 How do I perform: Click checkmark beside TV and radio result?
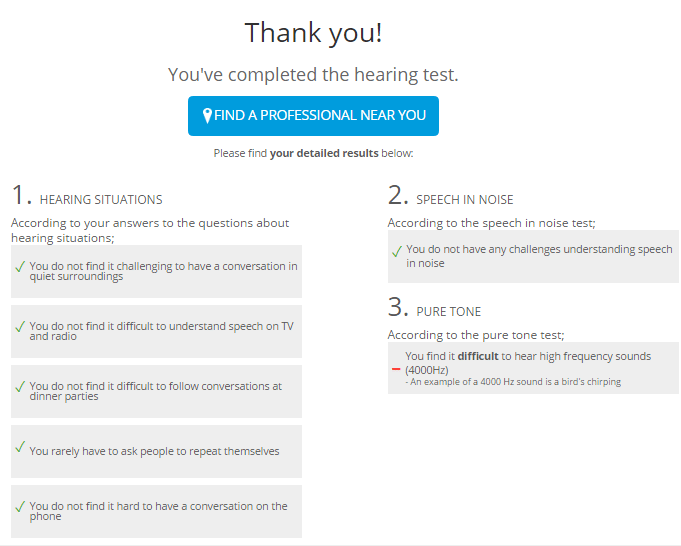20,327
